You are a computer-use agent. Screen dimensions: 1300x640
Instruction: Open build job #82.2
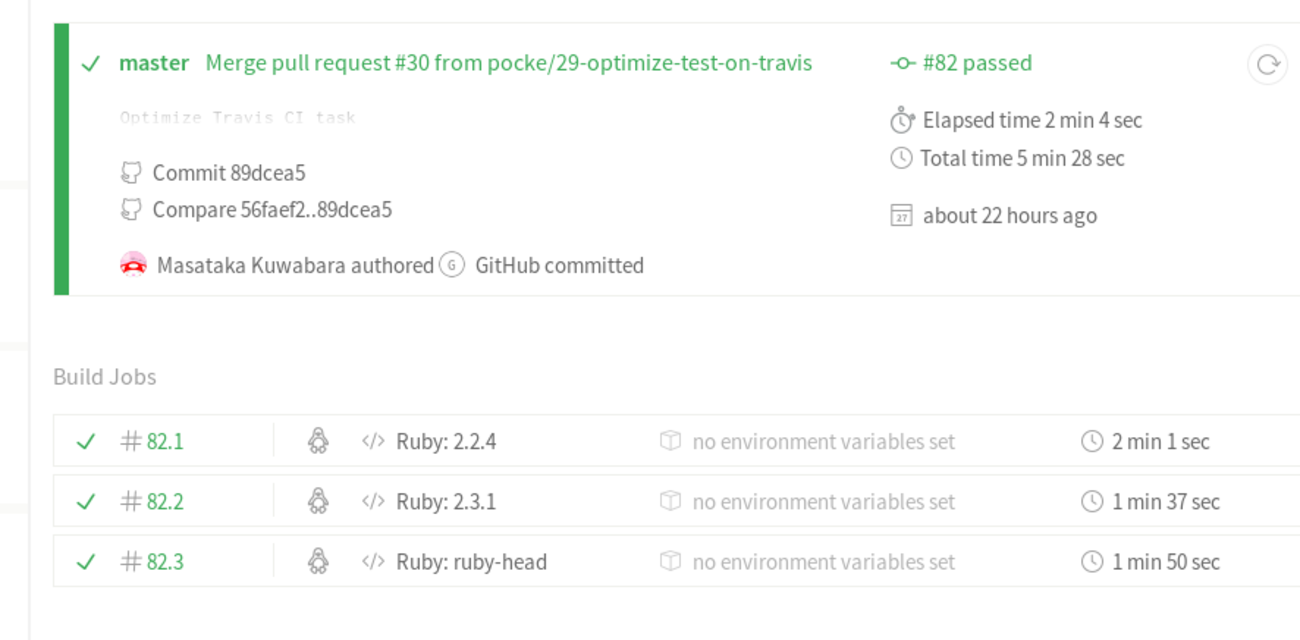click(164, 501)
